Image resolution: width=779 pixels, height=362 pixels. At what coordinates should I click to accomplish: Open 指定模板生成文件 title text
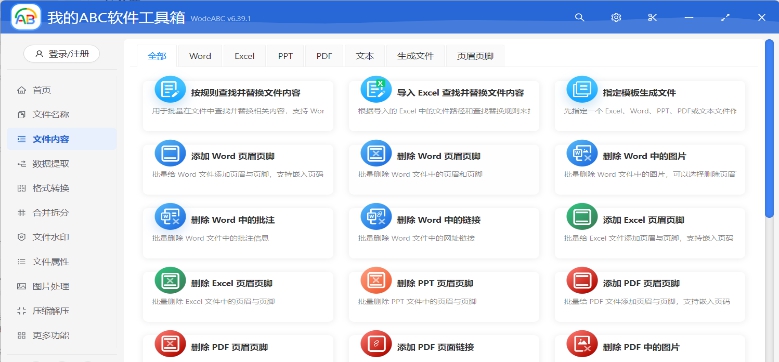pos(639,93)
